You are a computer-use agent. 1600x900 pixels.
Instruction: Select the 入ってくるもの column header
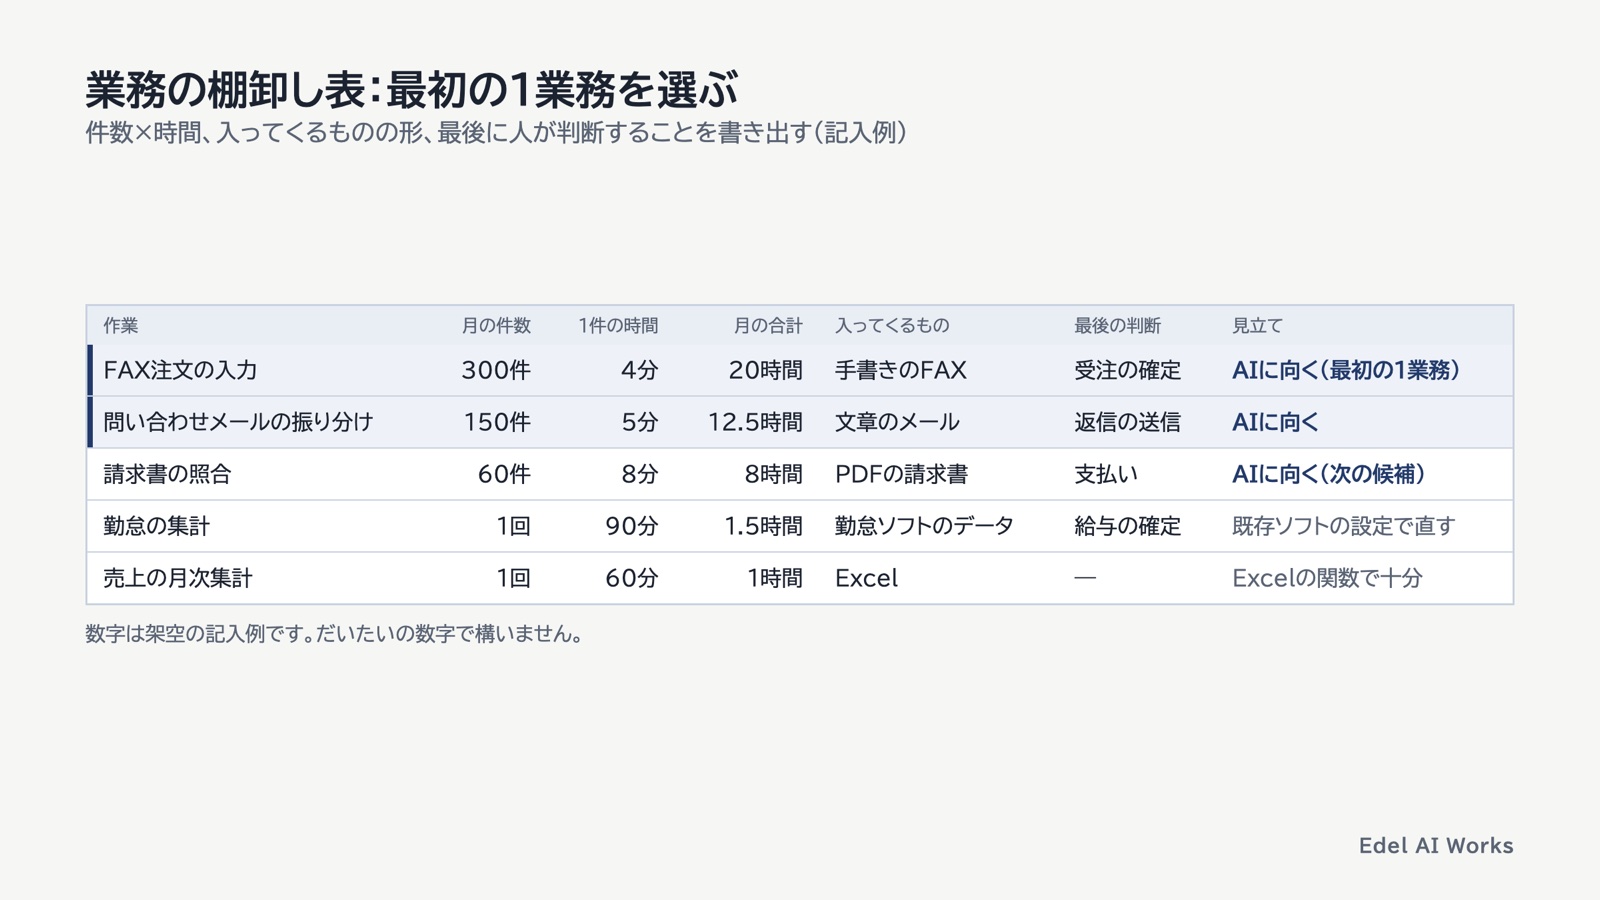click(892, 326)
